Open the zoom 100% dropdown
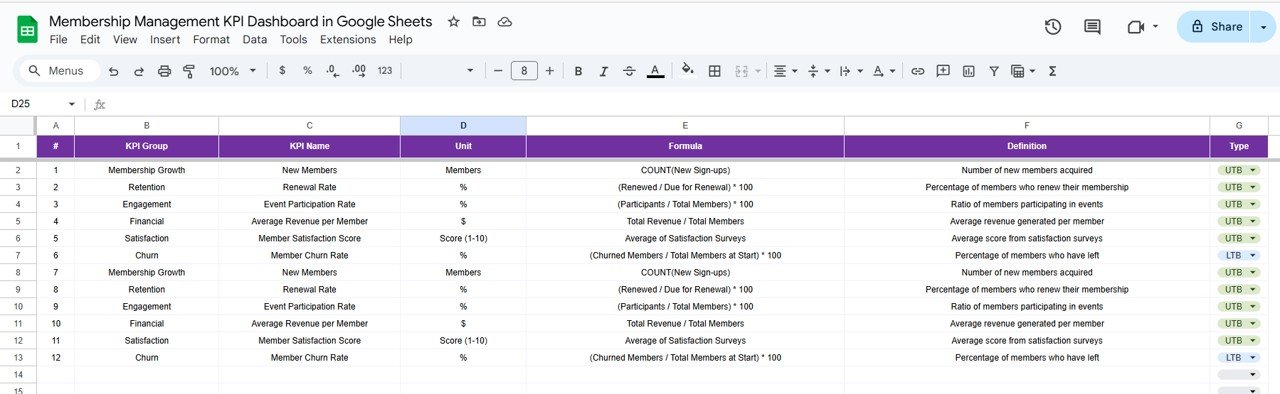1280x394 pixels. [232, 71]
